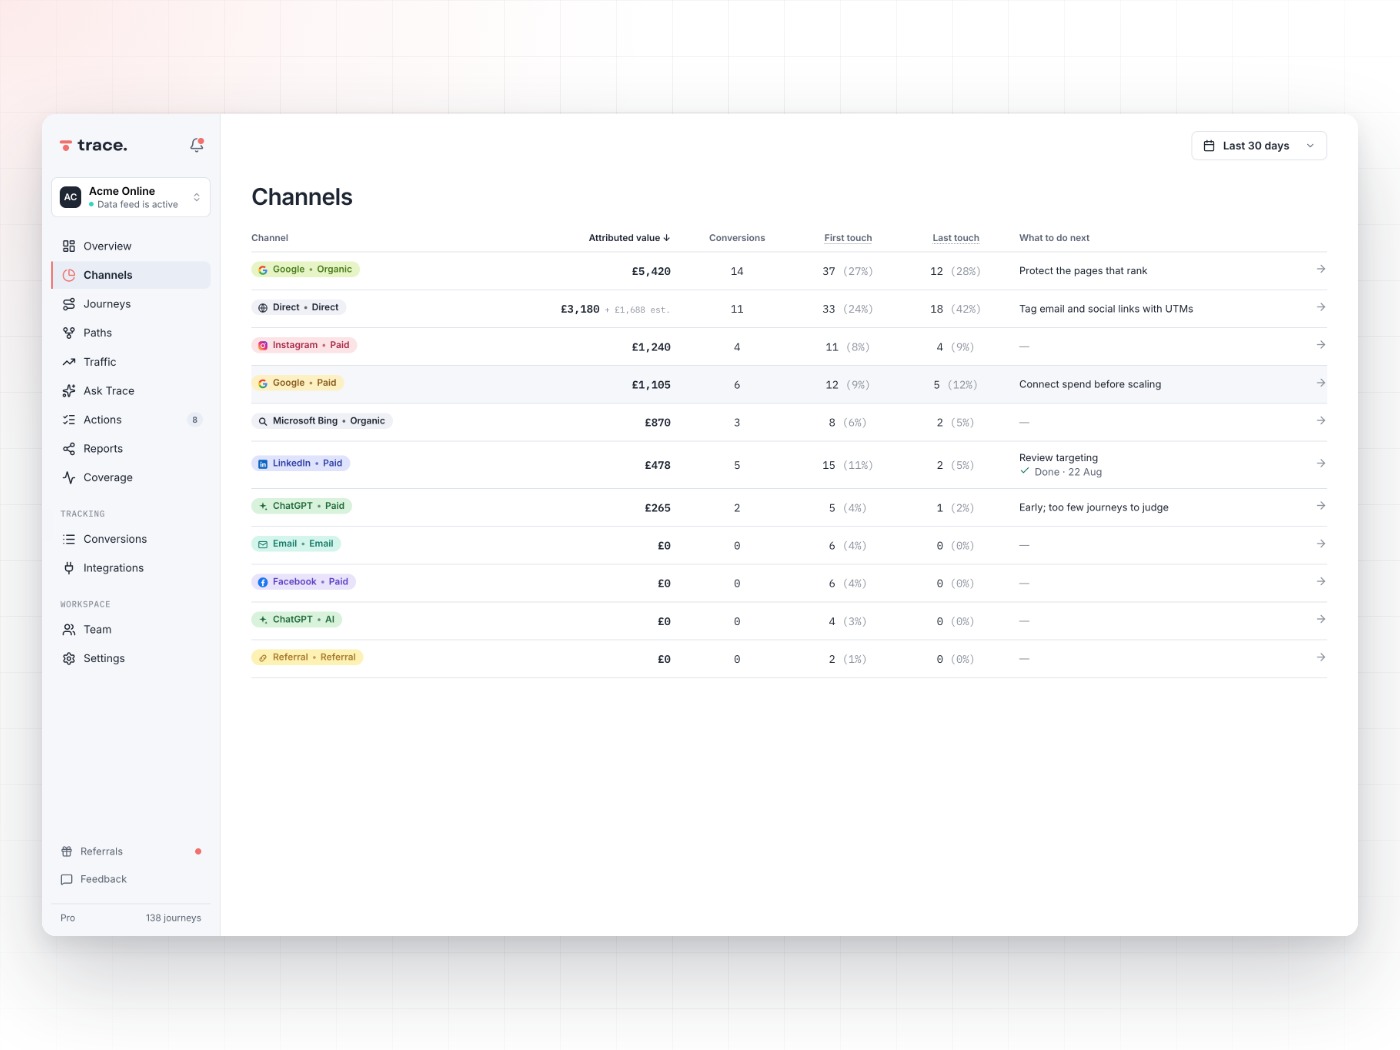1400x1050 pixels.
Task: Click the Team people icon
Action: pyautogui.click(x=69, y=630)
